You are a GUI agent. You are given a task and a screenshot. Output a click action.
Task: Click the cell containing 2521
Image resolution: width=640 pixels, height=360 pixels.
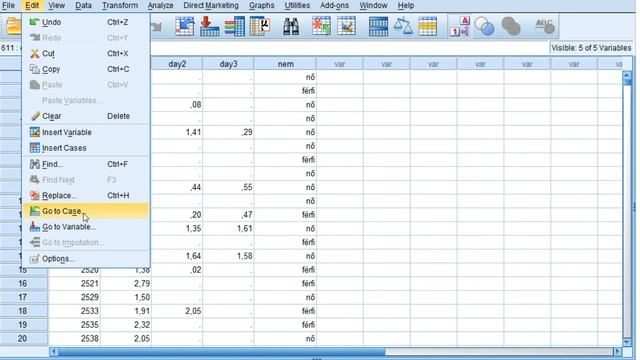point(75,283)
